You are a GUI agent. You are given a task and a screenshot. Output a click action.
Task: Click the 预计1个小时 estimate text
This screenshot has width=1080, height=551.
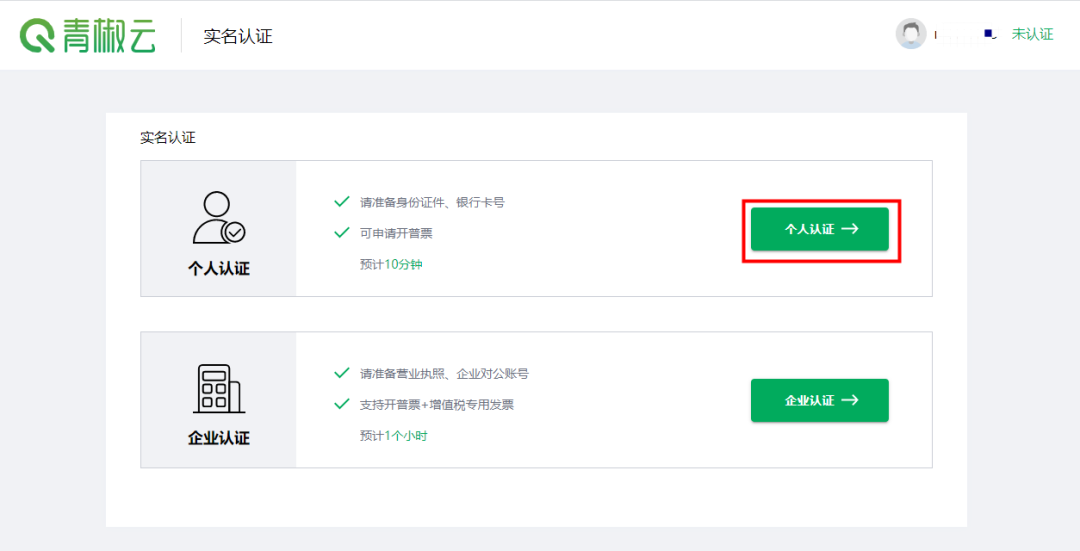[x=393, y=435]
